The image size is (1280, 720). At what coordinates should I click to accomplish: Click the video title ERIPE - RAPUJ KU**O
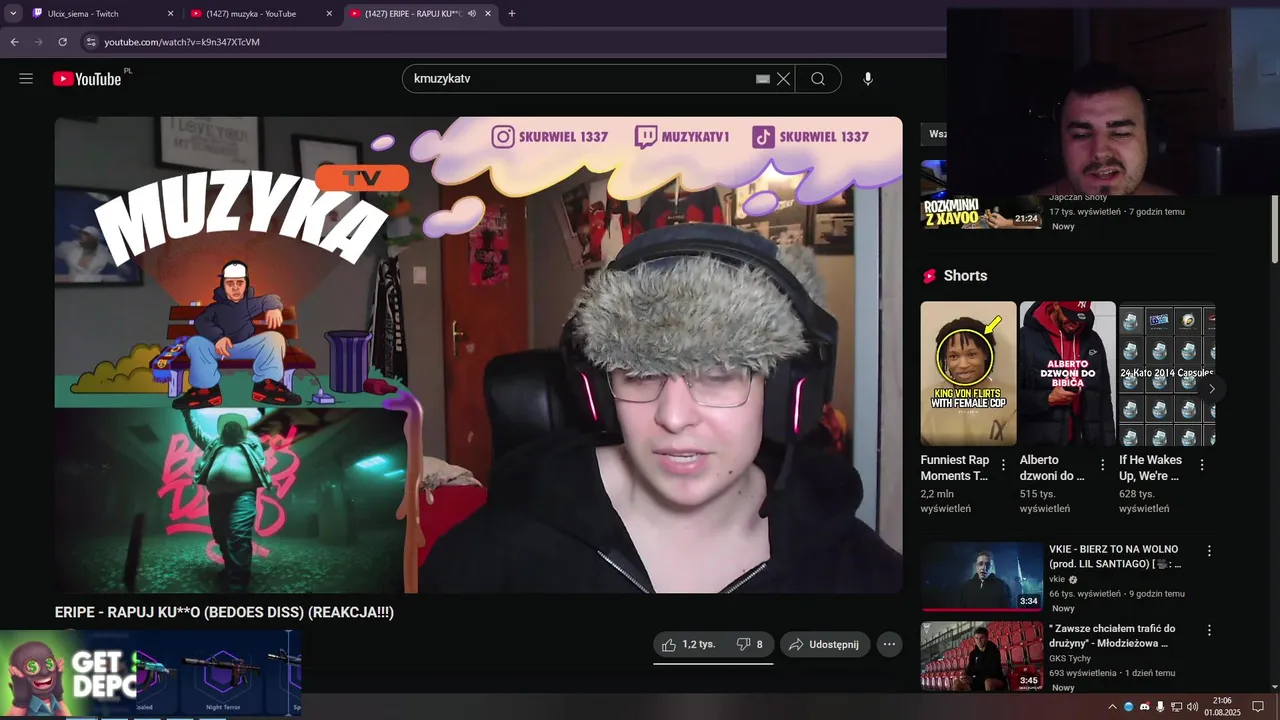224,612
